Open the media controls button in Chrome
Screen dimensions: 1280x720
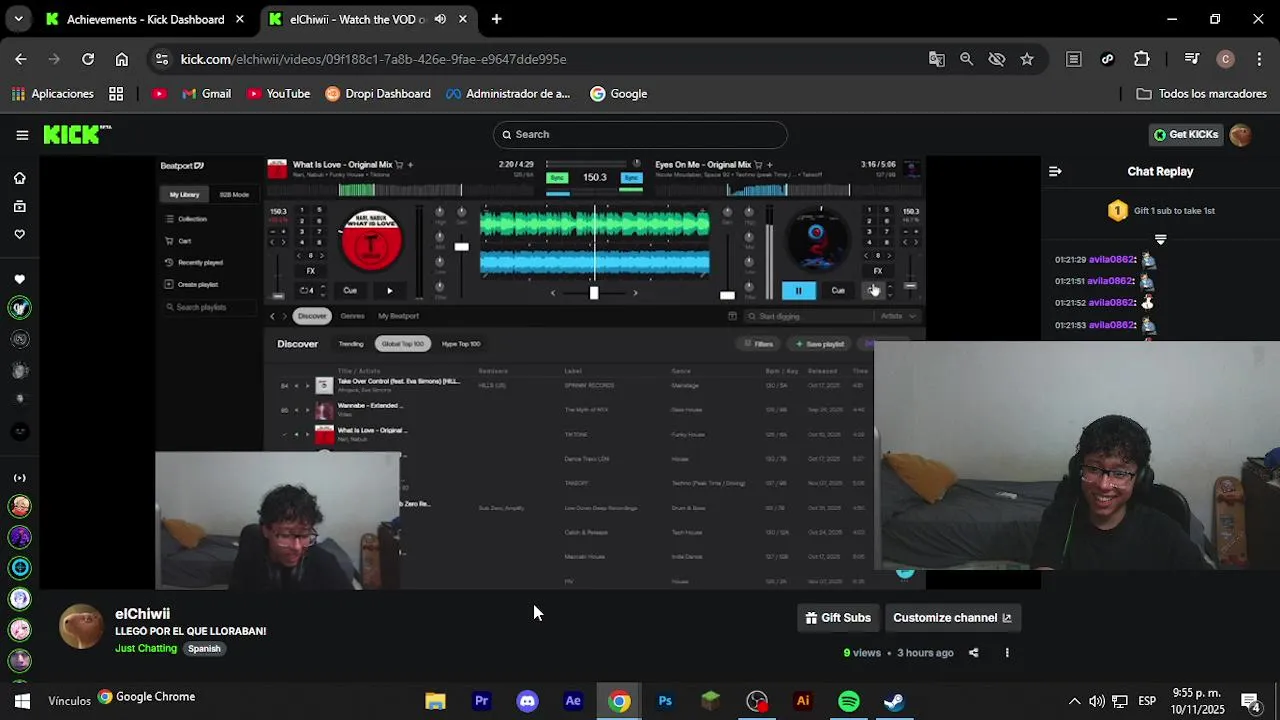[1192, 59]
